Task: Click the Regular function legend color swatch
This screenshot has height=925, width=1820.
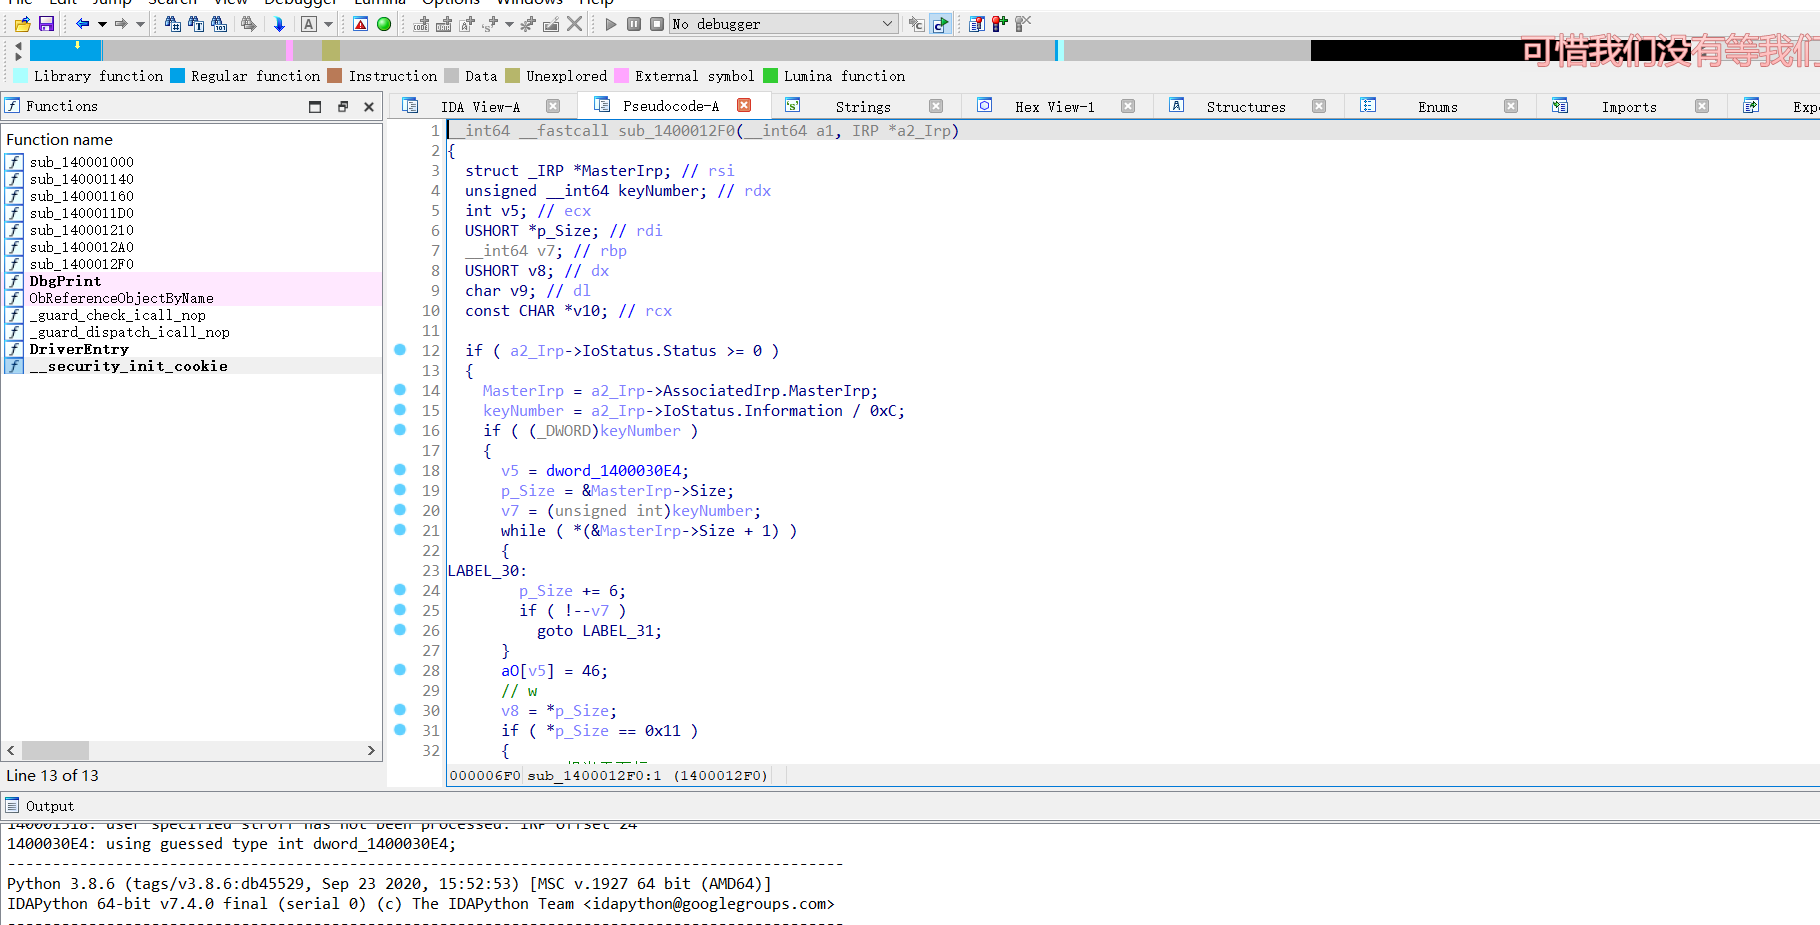Action: [177, 75]
